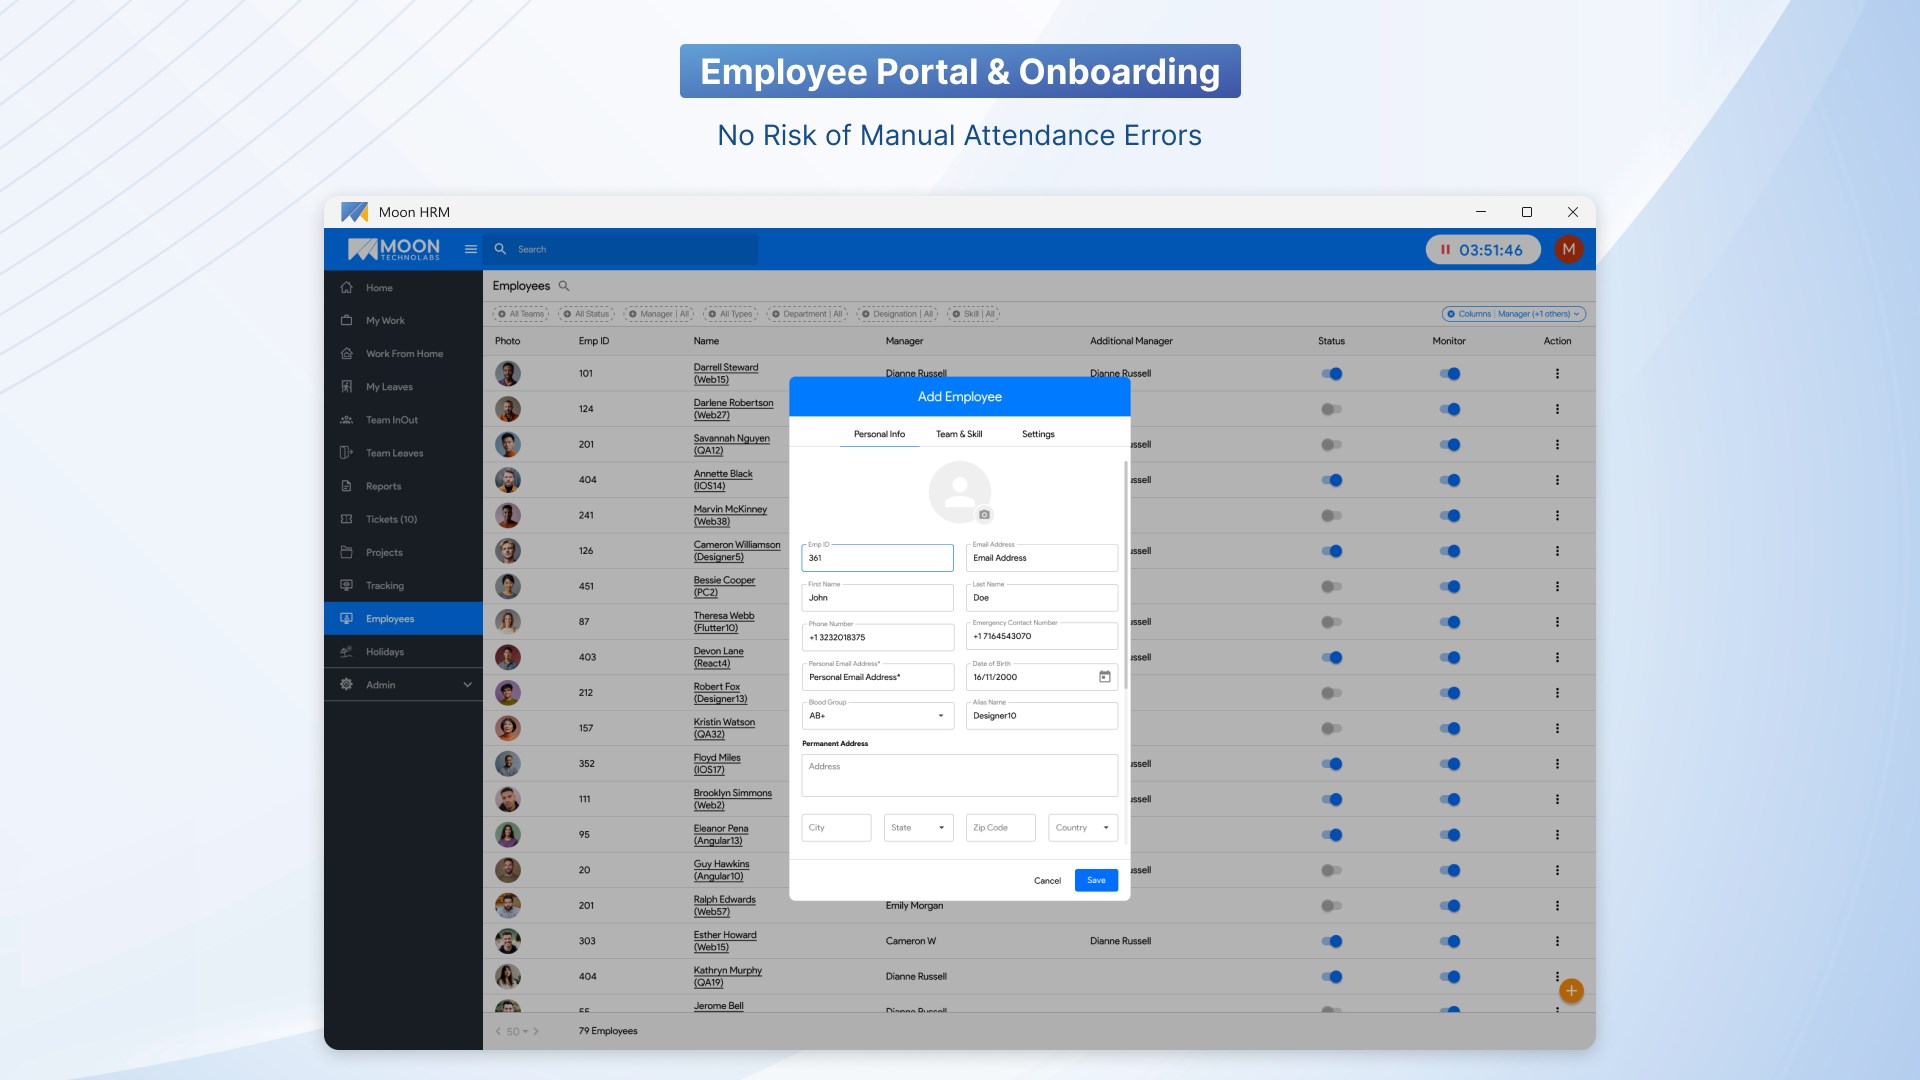Switch to the Team & Skill tab
The width and height of the screenshot is (1920, 1080).
click(x=958, y=434)
